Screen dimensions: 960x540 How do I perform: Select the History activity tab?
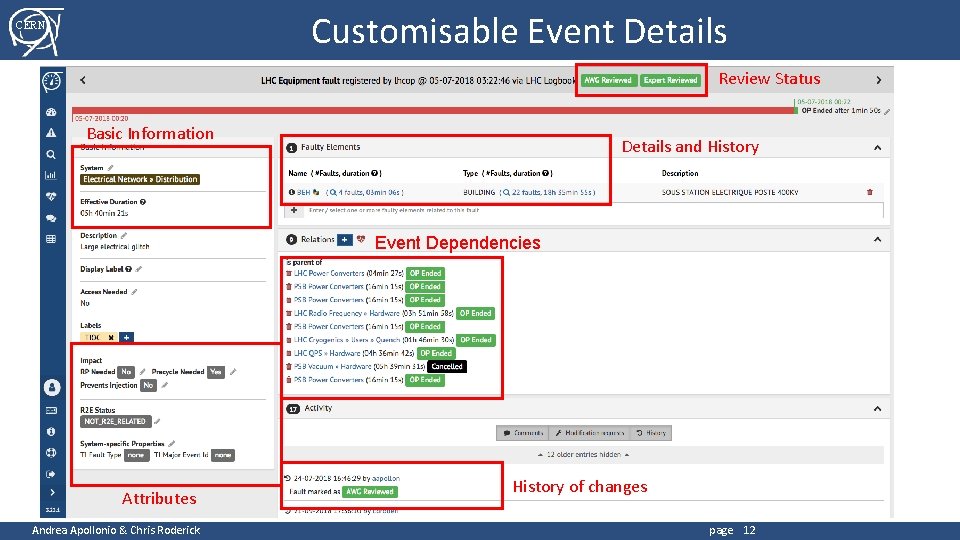651,433
